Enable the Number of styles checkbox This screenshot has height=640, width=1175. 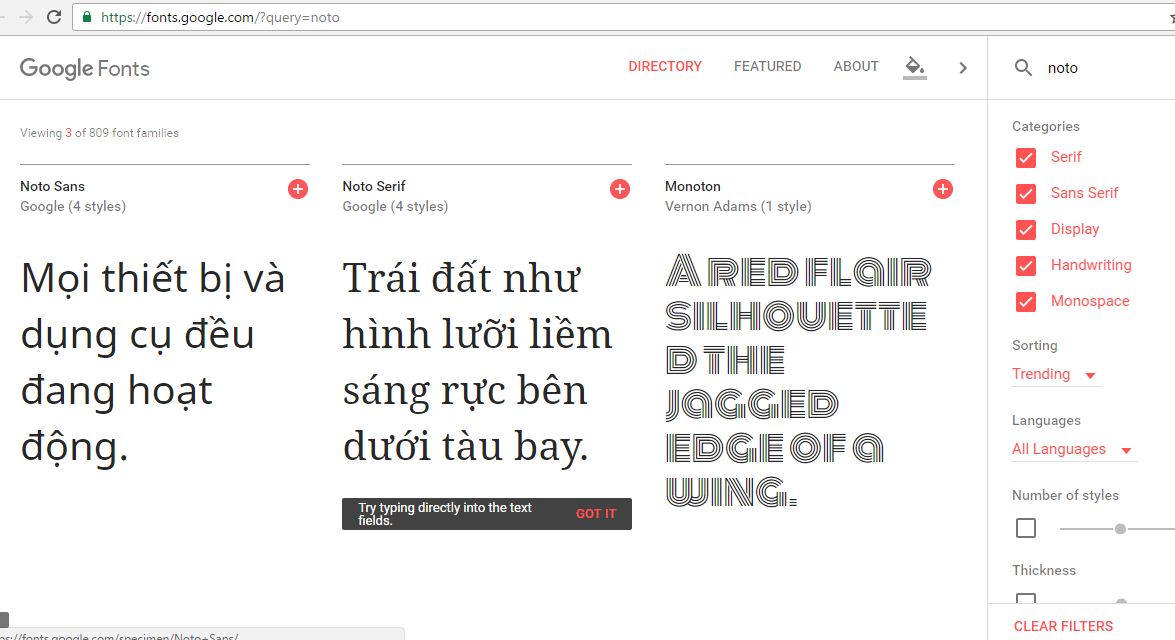(1026, 528)
